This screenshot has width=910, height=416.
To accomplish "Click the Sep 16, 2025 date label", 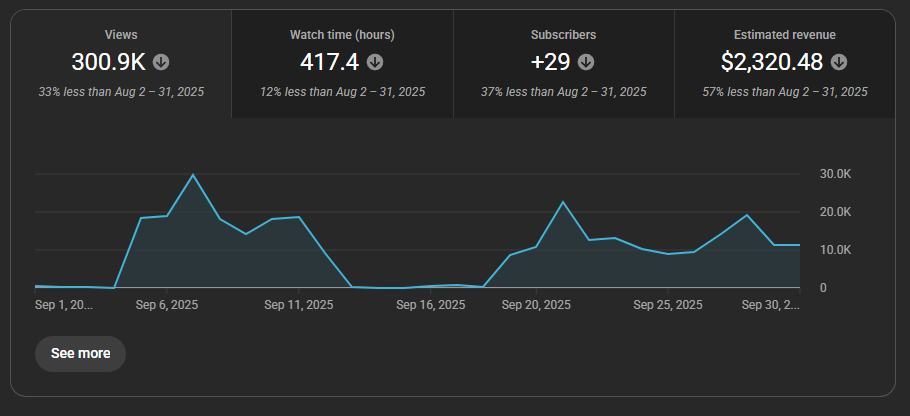I will coord(432,305).
